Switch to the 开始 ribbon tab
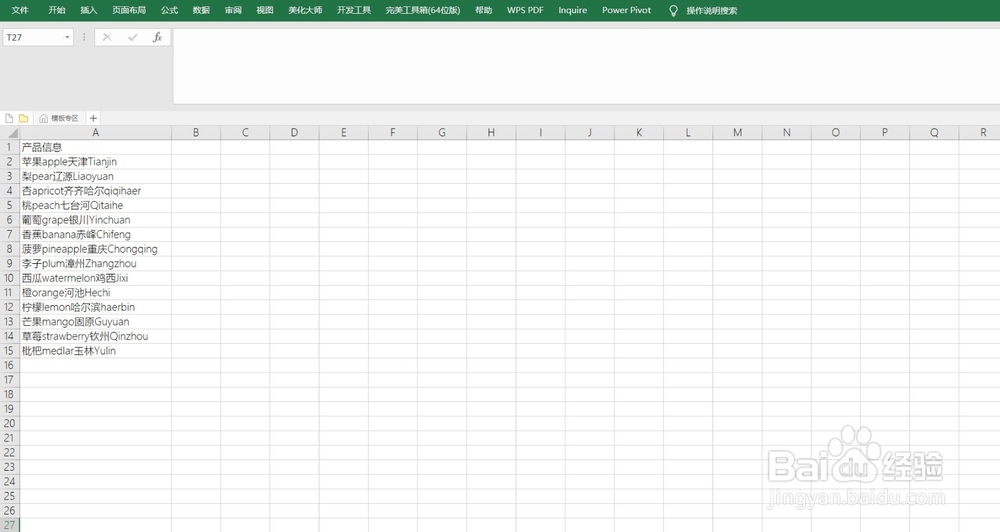The width and height of the screenshot is (1000, 532). click(57, 10)
